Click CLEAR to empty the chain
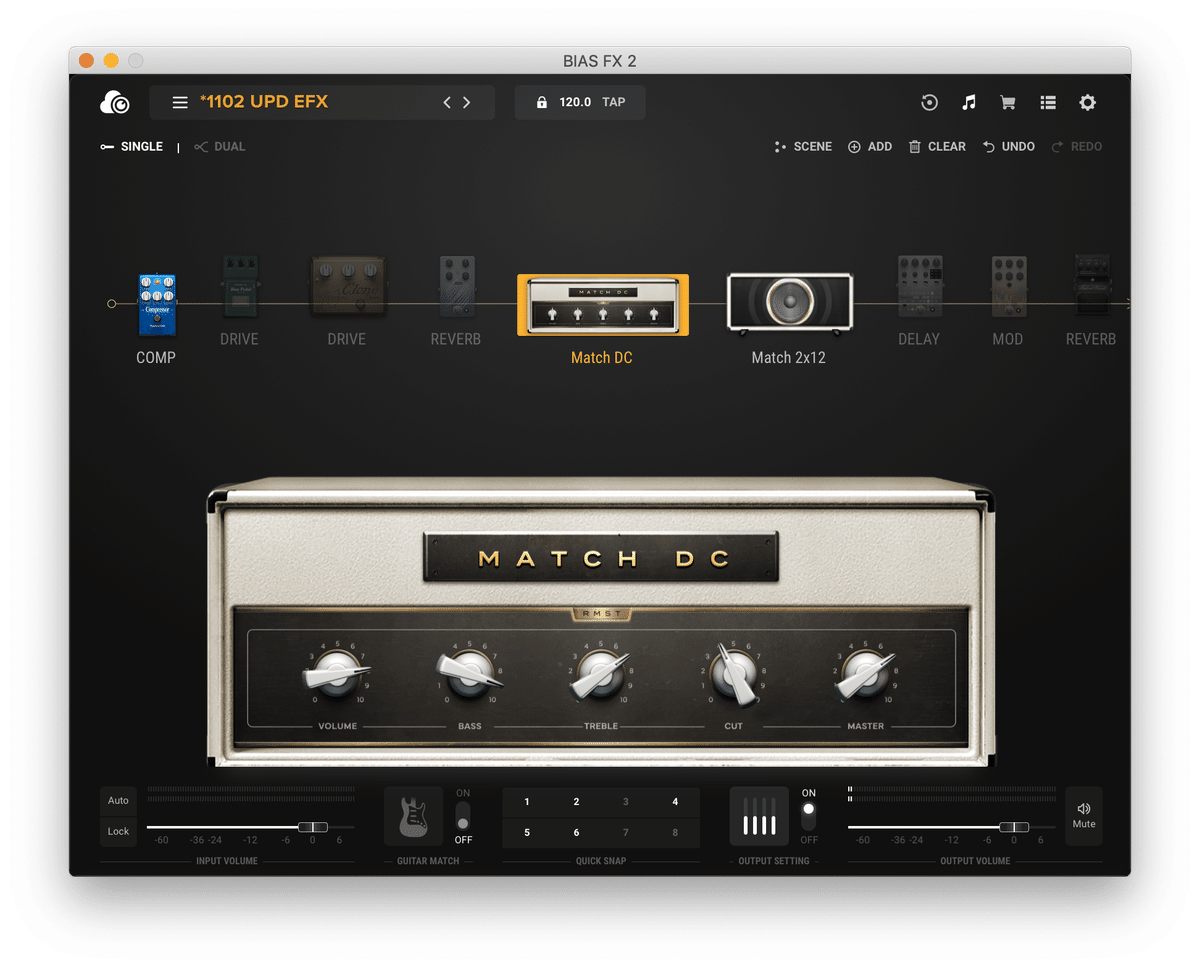This screenshot has width=1200, height=968. pos(937,147)
